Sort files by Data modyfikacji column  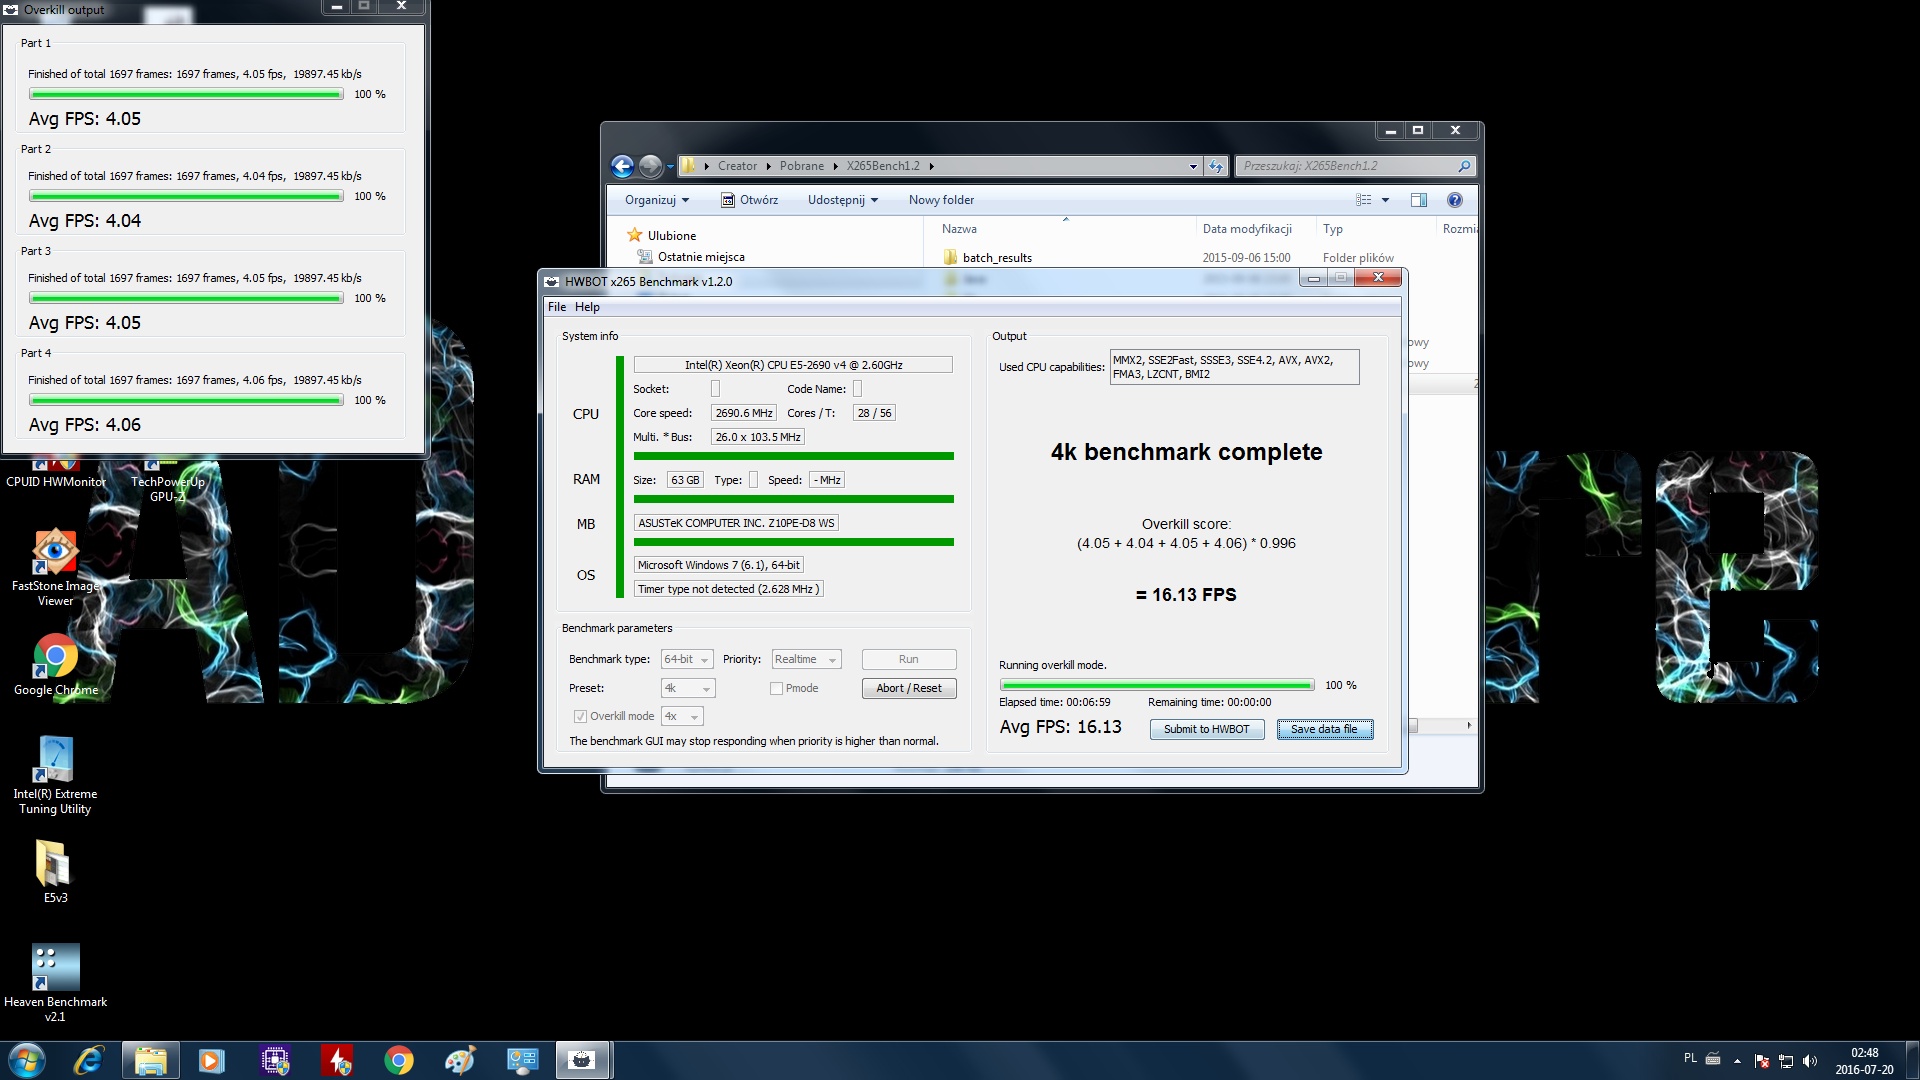tap(1256, 229)
